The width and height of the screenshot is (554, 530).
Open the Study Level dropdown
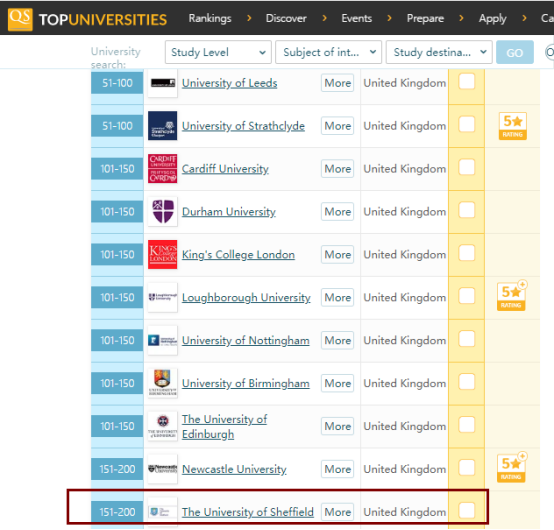click(x=218, y=52)
